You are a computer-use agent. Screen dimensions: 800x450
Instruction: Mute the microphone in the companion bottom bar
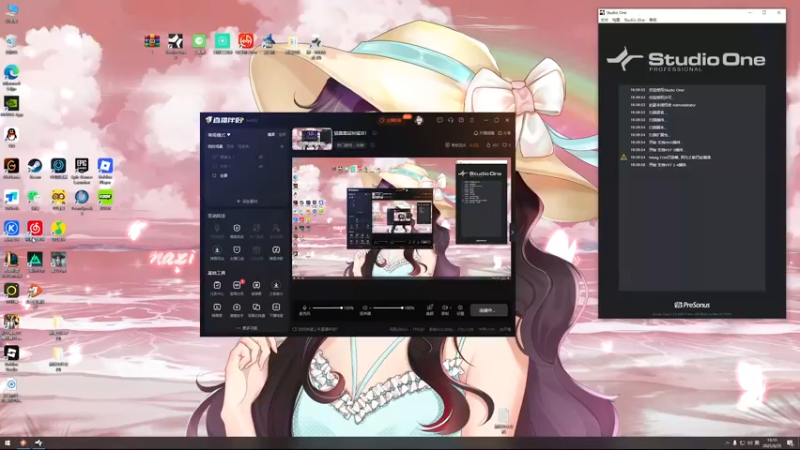click(305, 308)
